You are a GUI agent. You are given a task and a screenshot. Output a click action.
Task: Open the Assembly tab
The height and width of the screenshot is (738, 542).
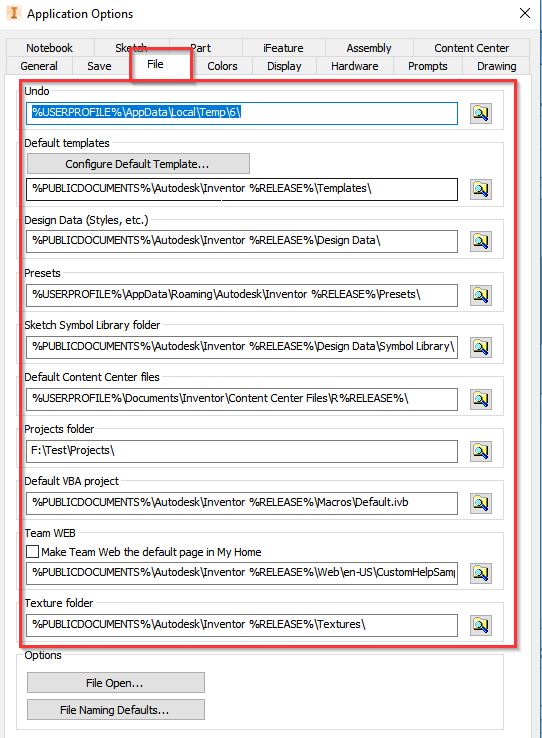tap(369, 48)
